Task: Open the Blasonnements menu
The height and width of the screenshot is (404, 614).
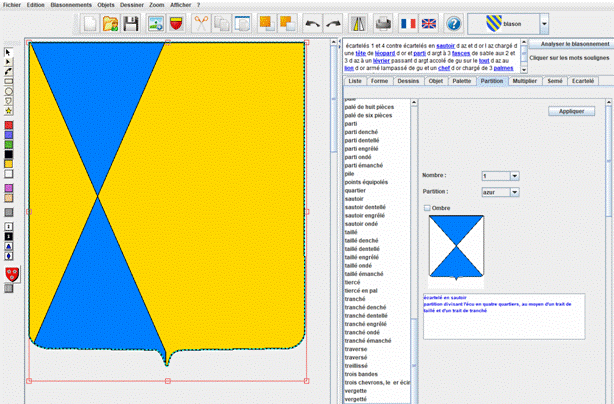Action: [x=71, y=5]
